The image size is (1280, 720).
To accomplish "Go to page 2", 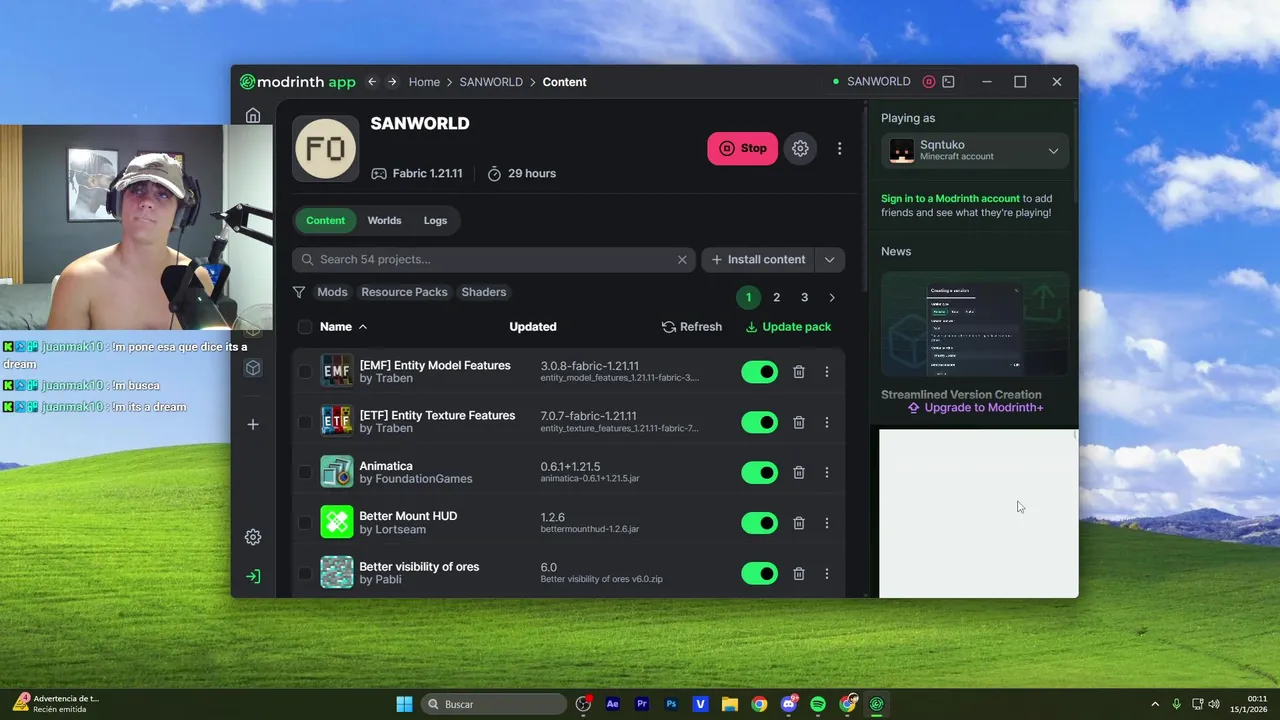I will click(x=776, y=298).
